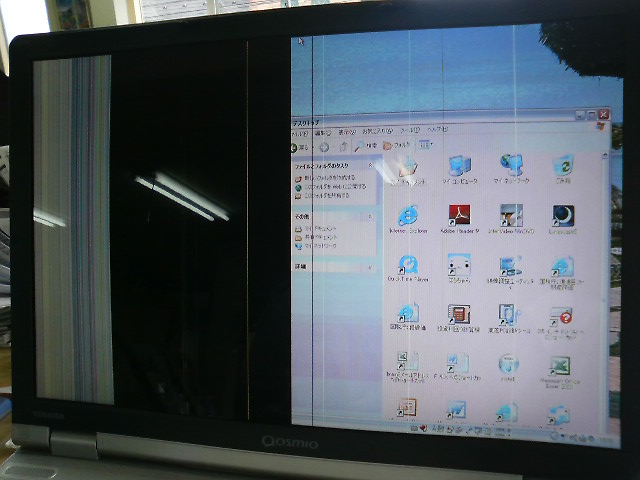
Task: Open the My Network icon
Action: (512, 166)
